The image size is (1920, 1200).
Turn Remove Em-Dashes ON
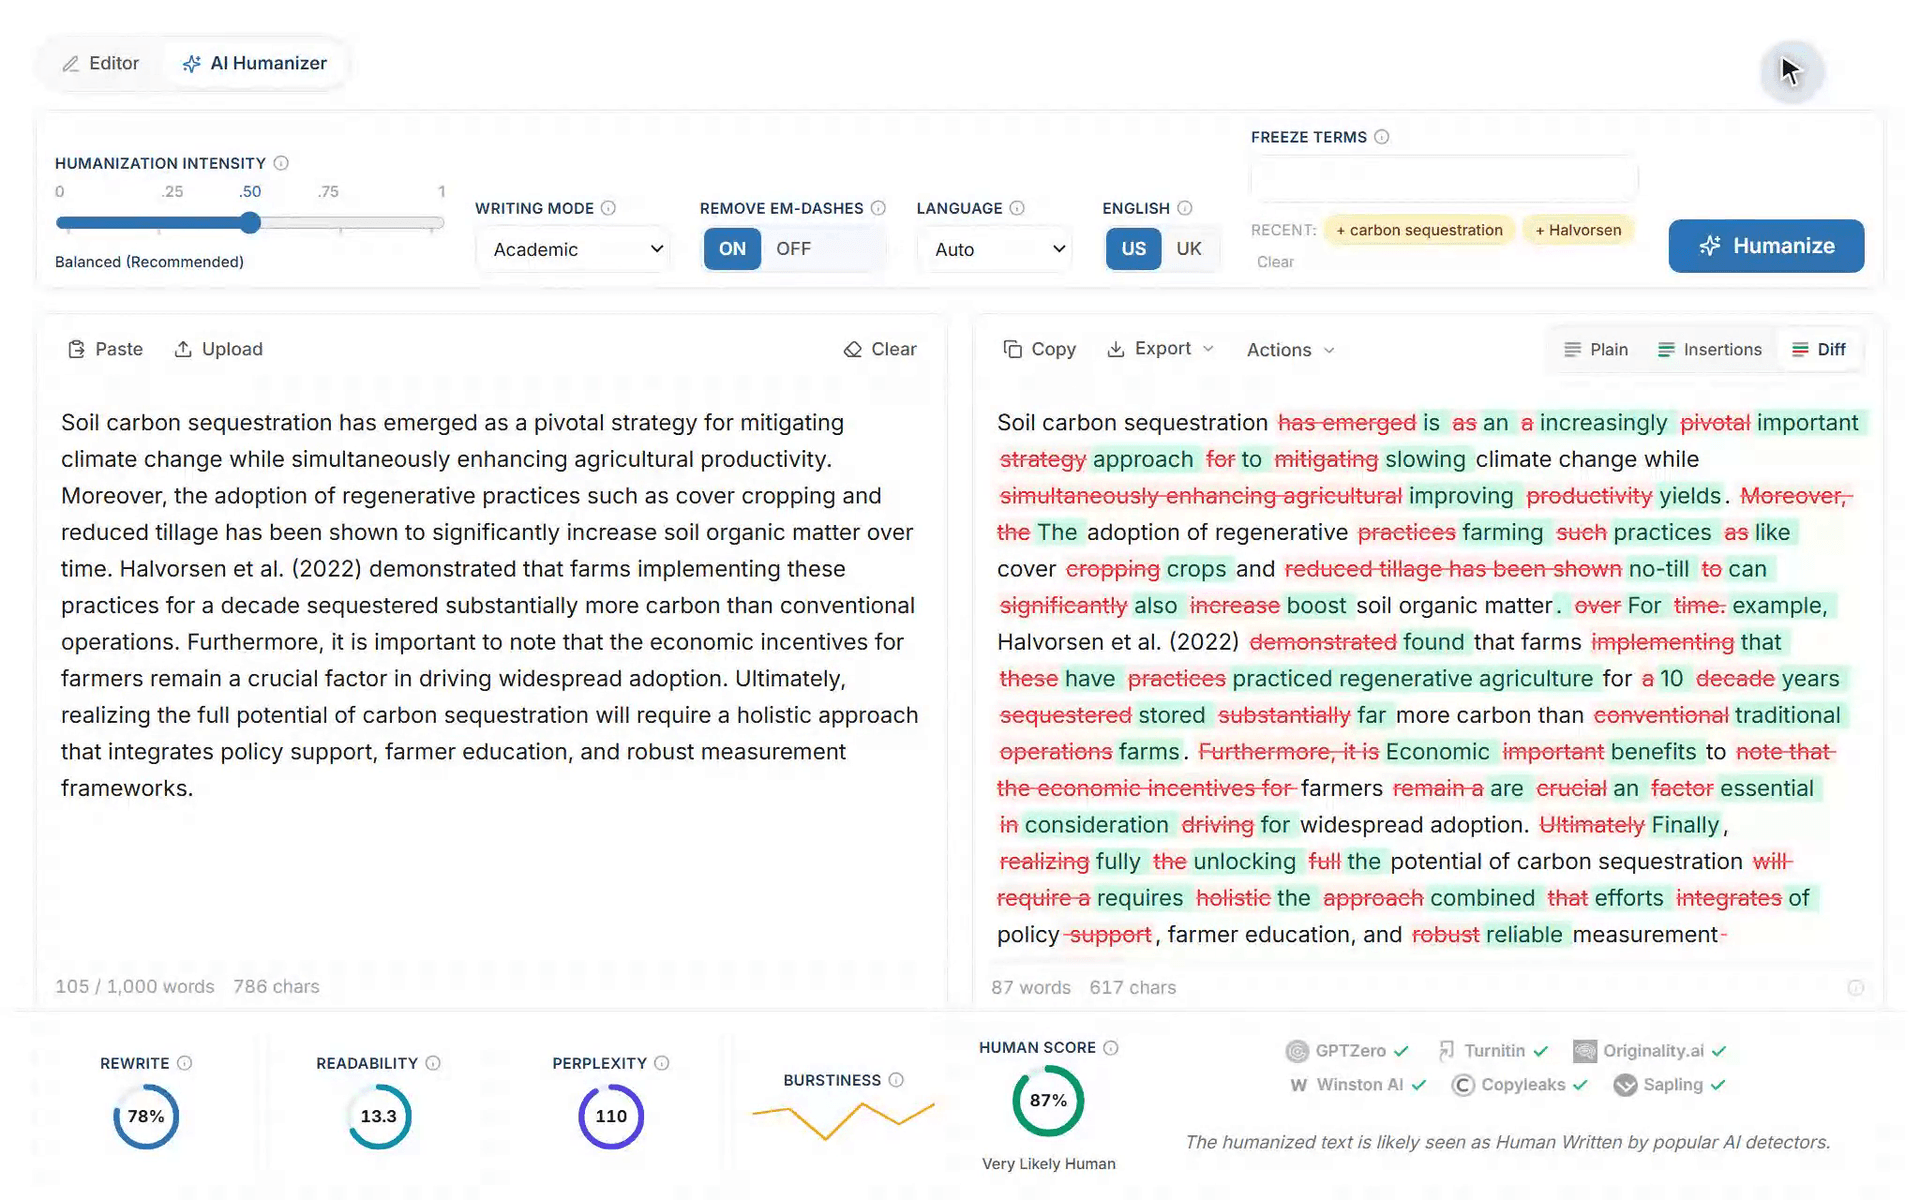pos(732,249)
